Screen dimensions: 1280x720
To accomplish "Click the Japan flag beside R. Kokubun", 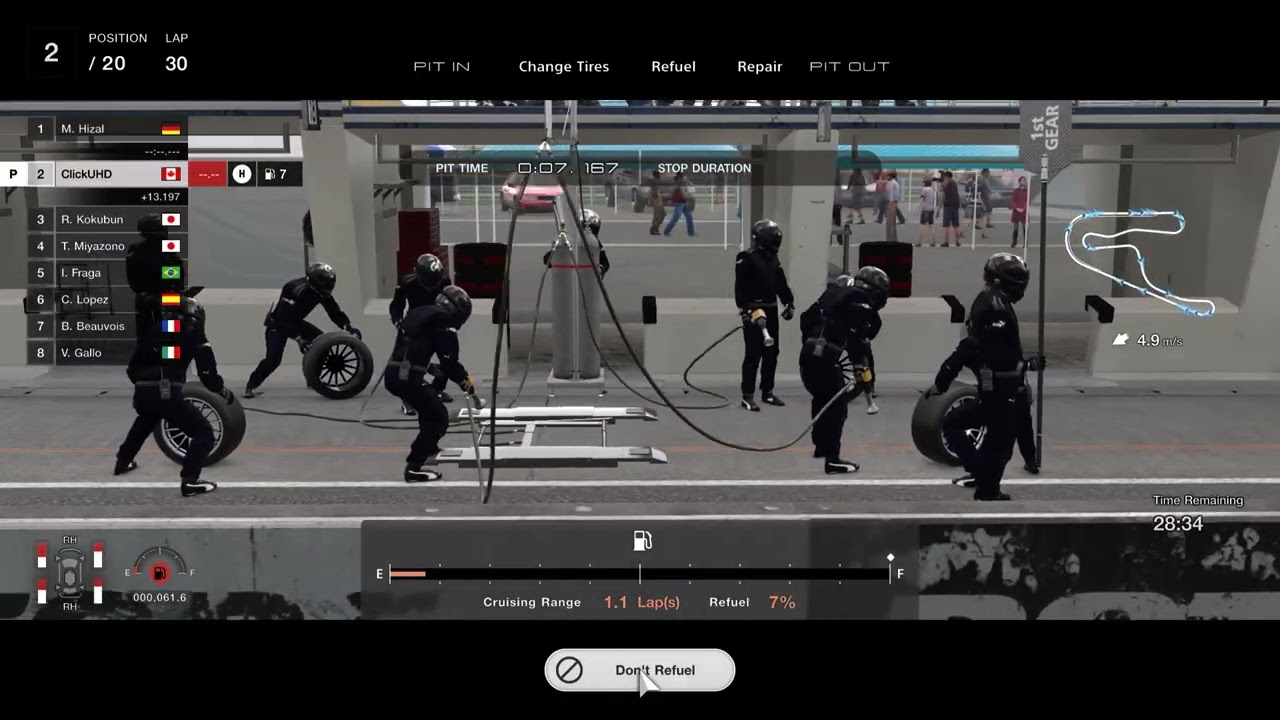I will (171, 219).
